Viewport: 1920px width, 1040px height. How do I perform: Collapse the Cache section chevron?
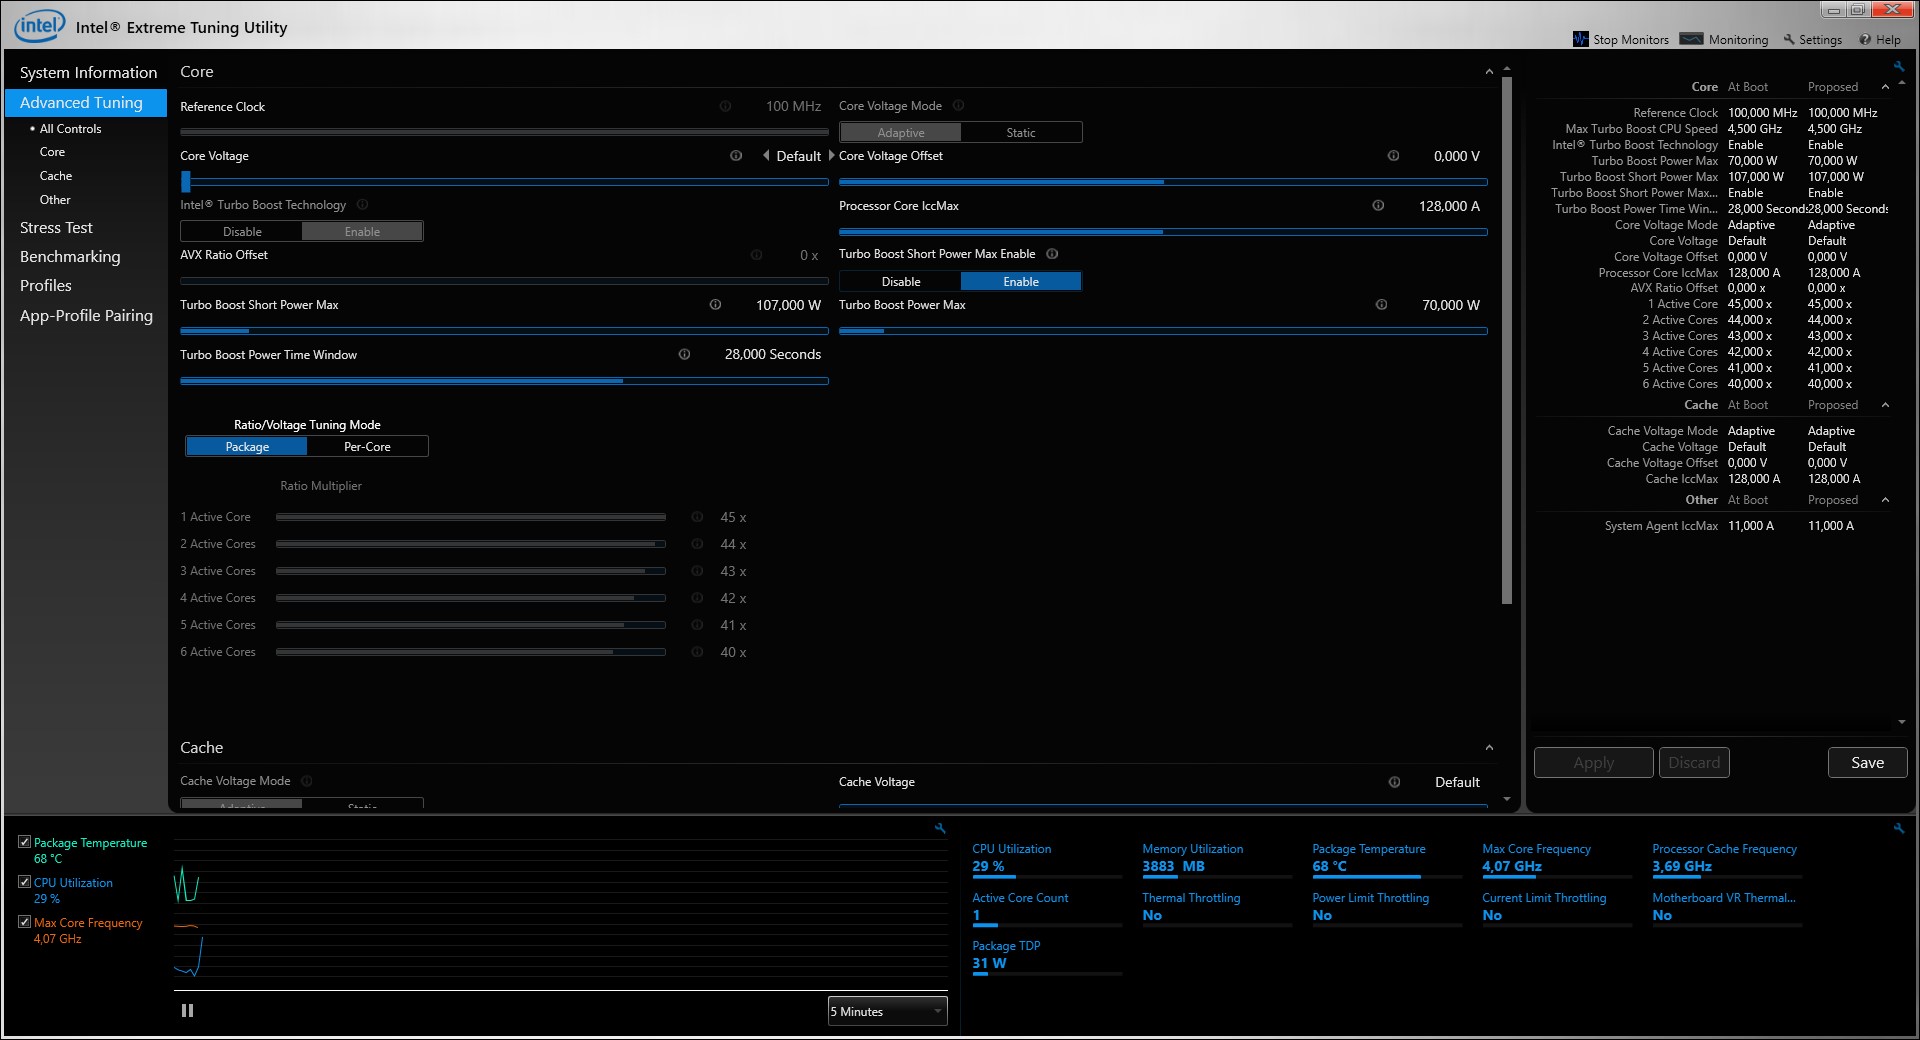pos(1489,748)
